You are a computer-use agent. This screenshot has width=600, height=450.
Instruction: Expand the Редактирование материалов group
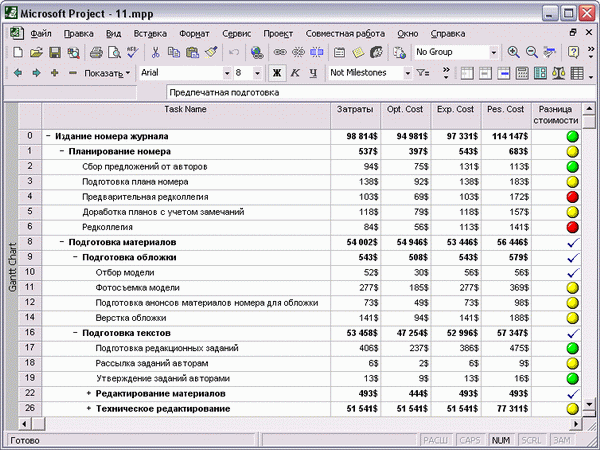[x=89, y=393]
